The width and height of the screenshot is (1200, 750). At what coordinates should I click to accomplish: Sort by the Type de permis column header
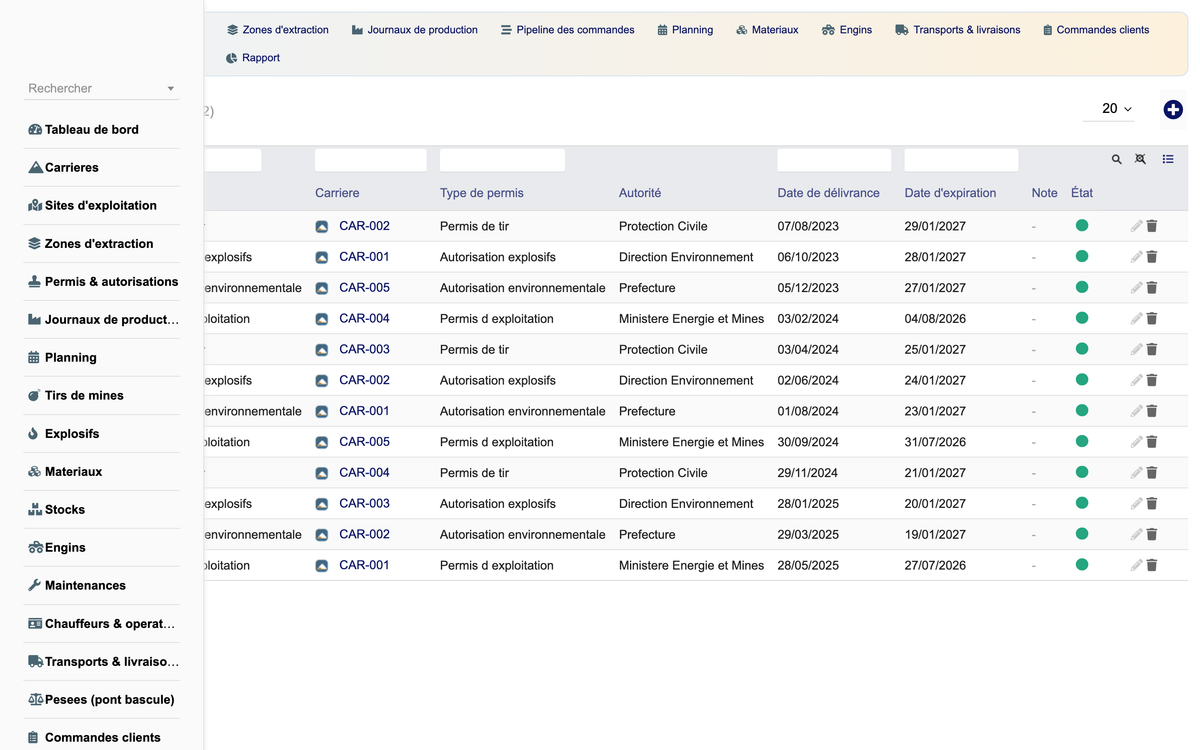(x=482, y=193)
